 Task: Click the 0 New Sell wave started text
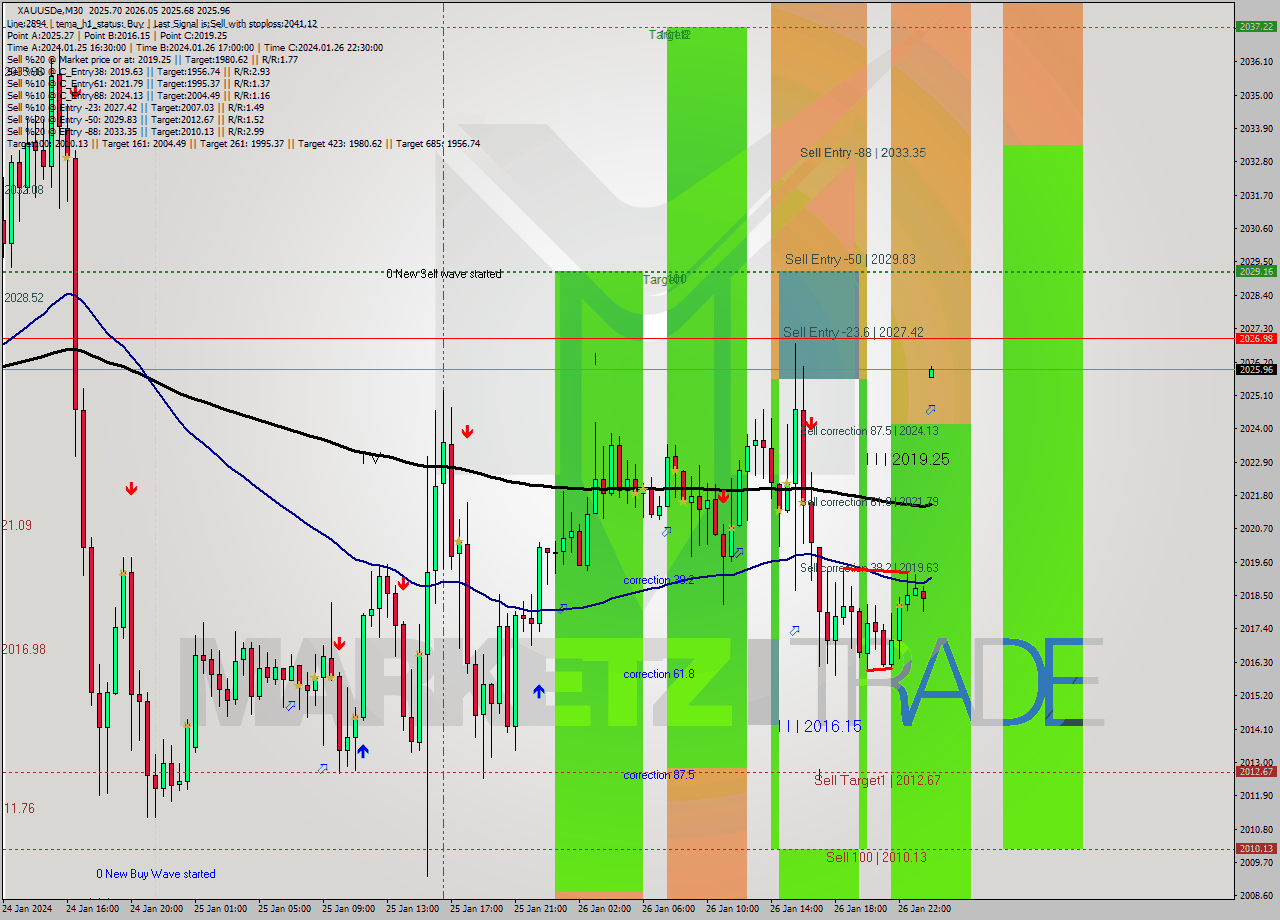(x=444, y=274)
